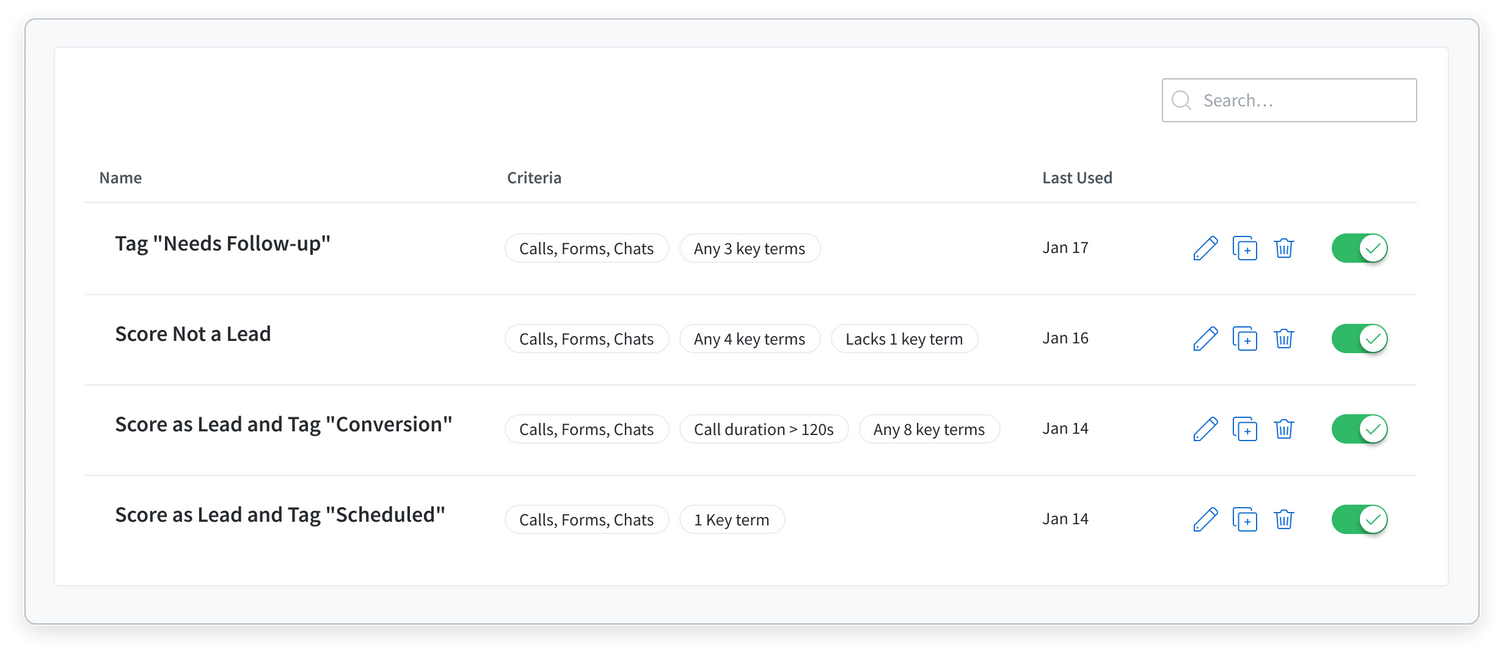1504x655 pixels.
Task: Open the Score as Lead and Tag "Scheduled" rule
Action: (x=279, y=515)
